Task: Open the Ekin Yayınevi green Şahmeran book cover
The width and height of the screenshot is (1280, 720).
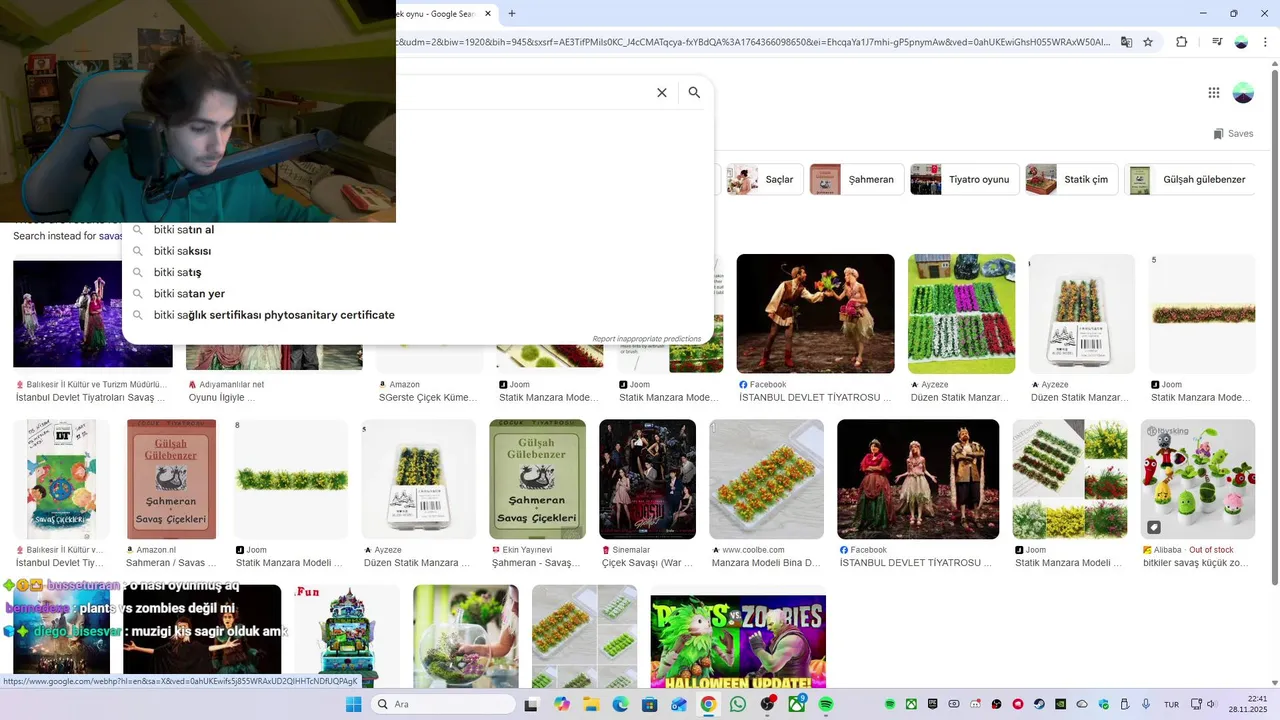Action: pos(537,479)
